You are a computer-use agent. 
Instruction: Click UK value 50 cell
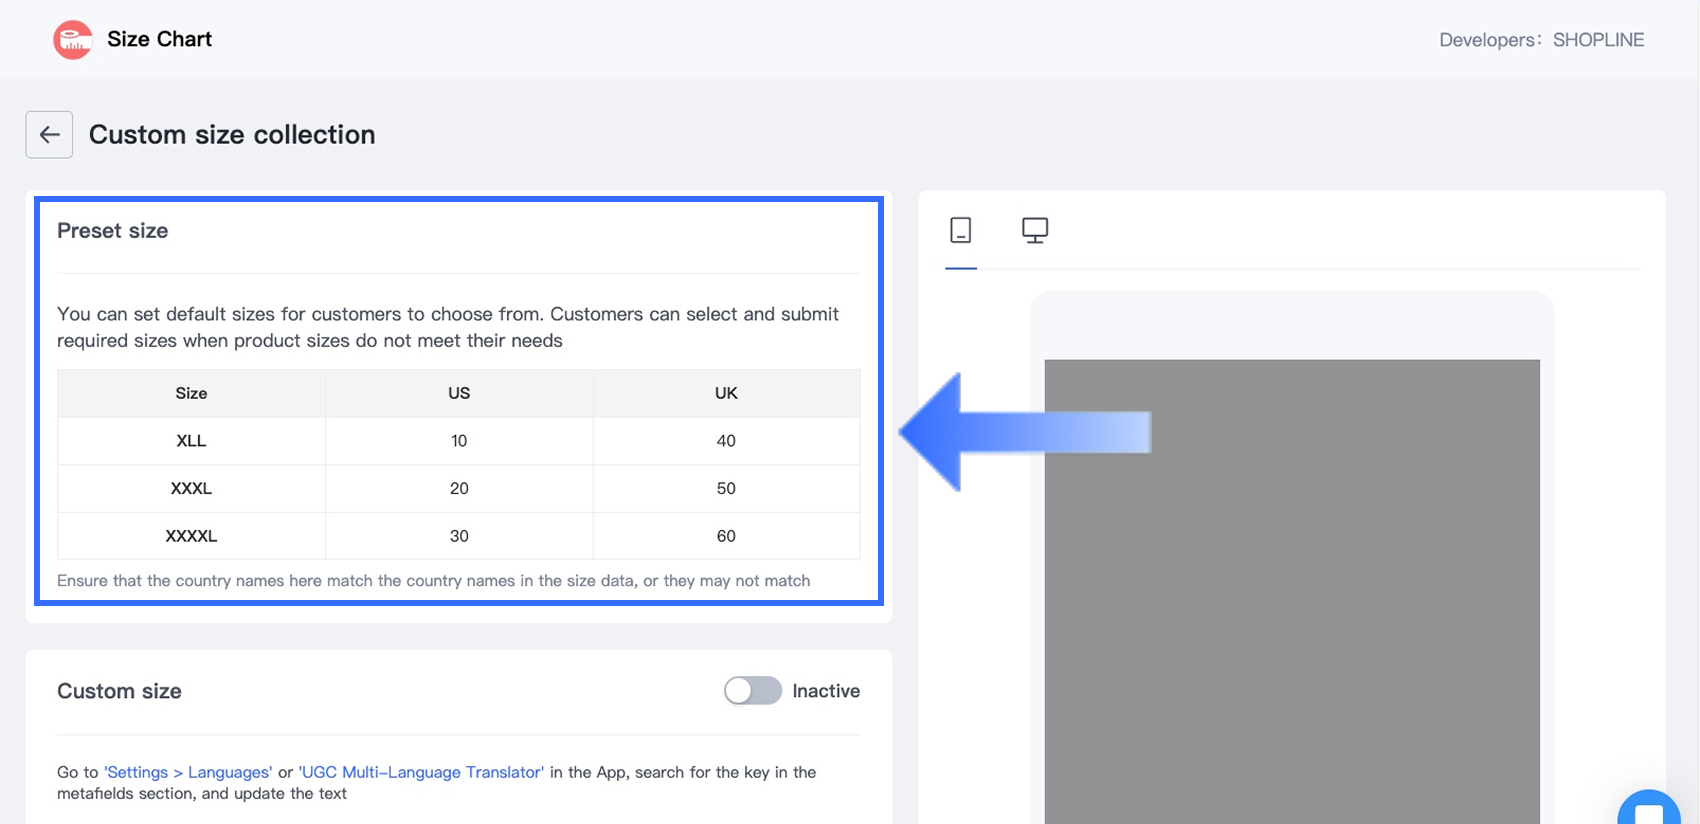pos(726,489)
